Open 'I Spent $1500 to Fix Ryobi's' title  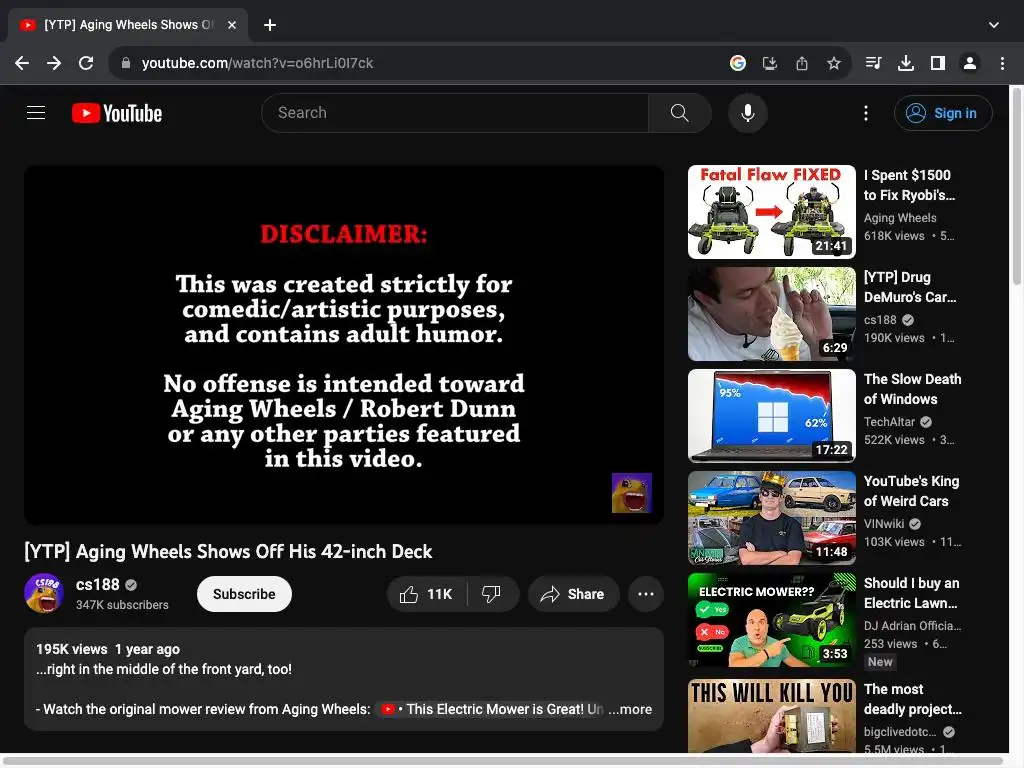(909, 185)
